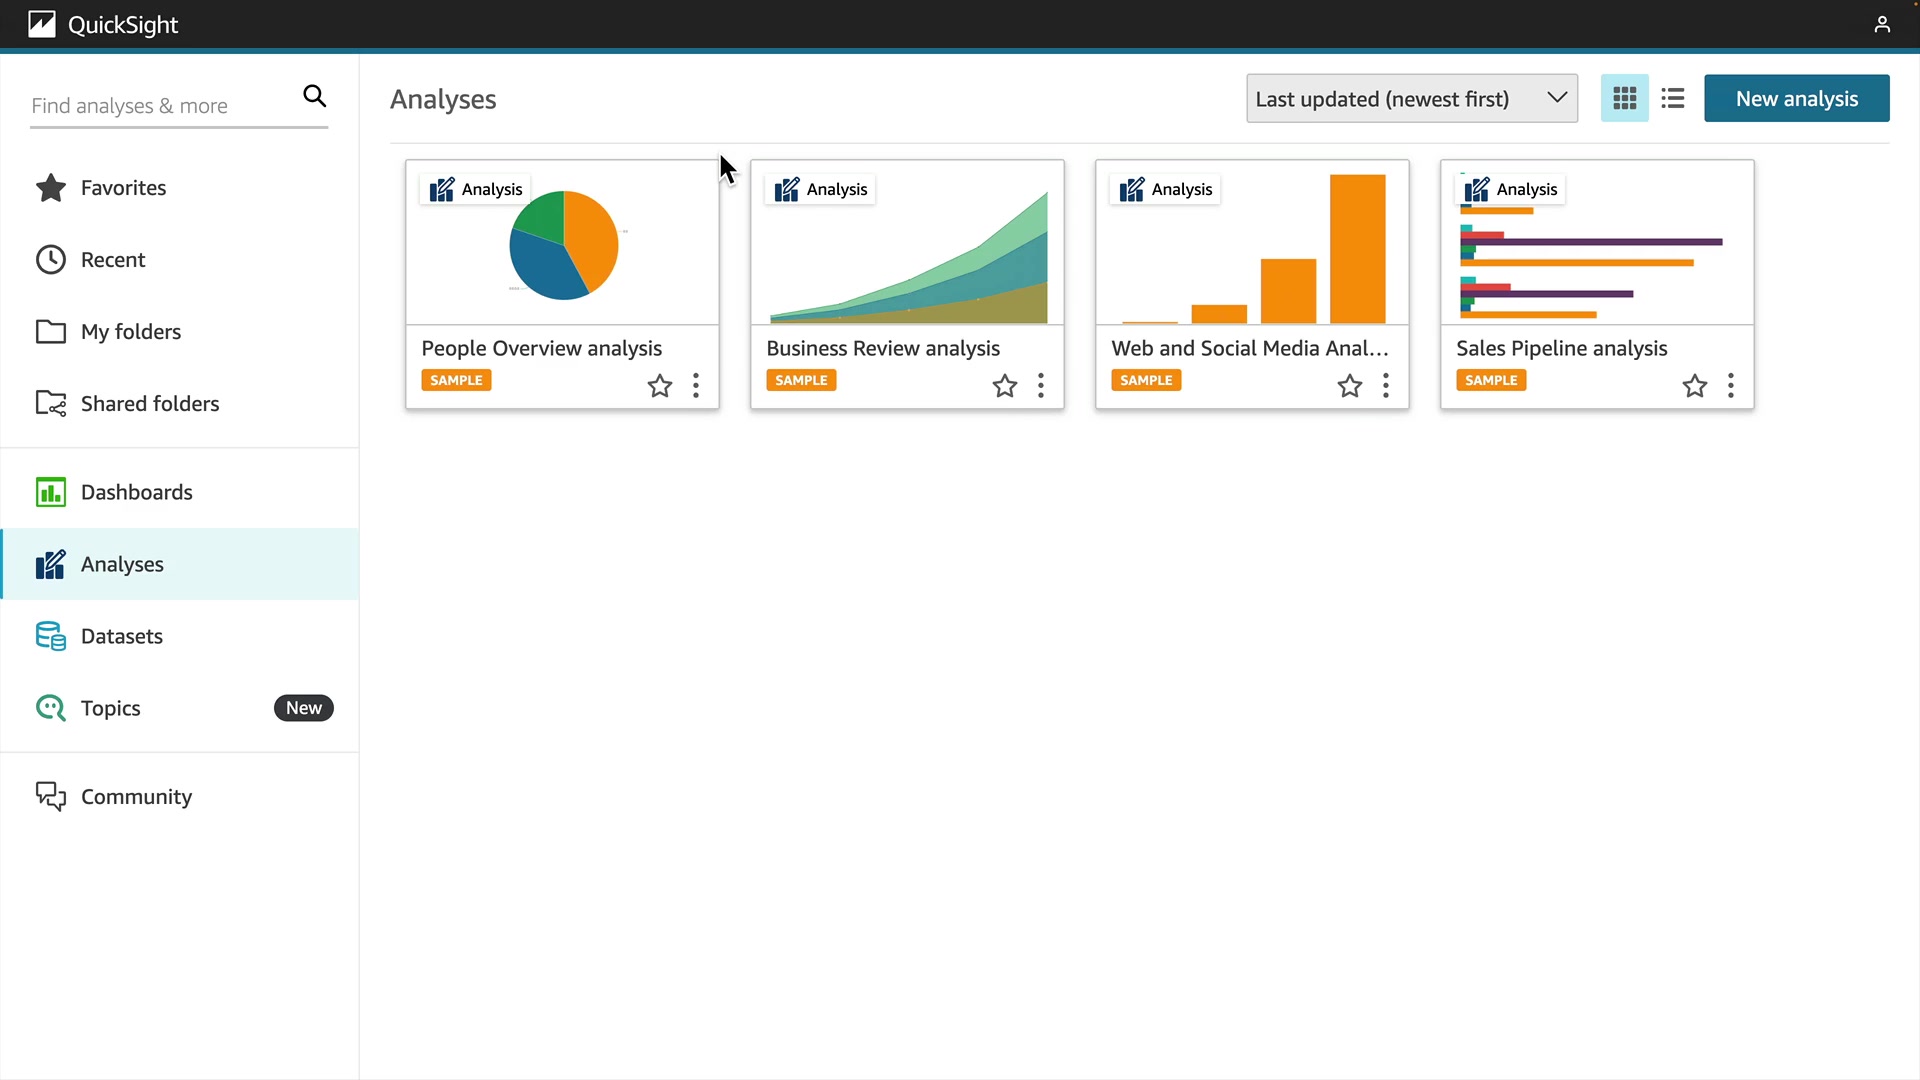The image size is (1920, 1080).
Task: Open Recent items clock icon
Action: point(50,260)
